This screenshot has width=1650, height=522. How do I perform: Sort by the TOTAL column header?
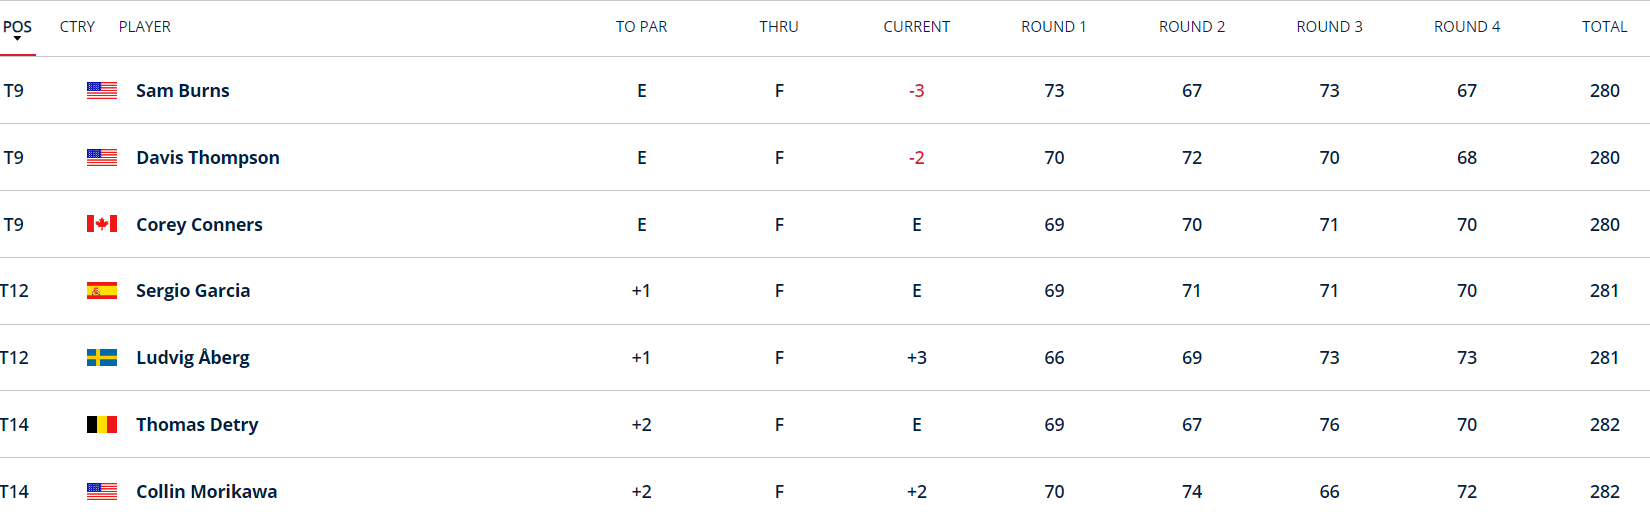pos(1604,27)
